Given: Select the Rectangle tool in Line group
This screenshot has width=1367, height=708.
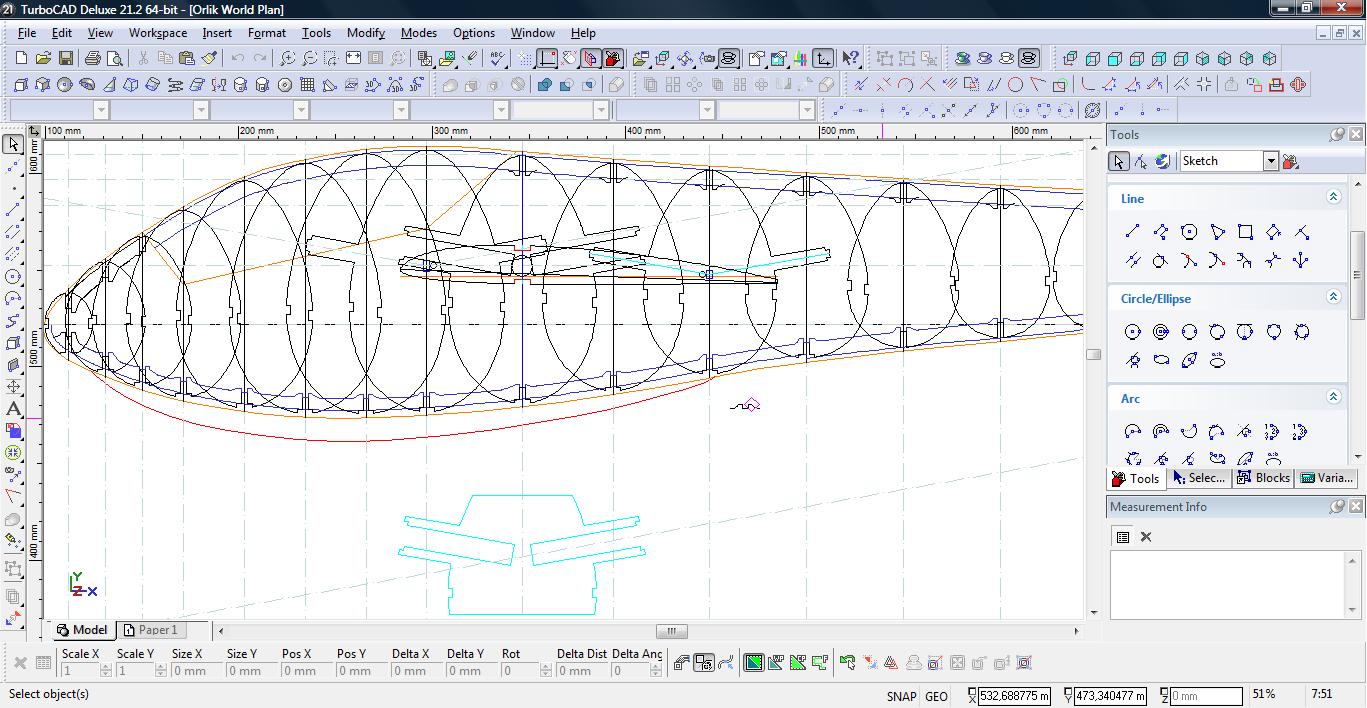Looking at the screenshot, I should [1245, 232].
